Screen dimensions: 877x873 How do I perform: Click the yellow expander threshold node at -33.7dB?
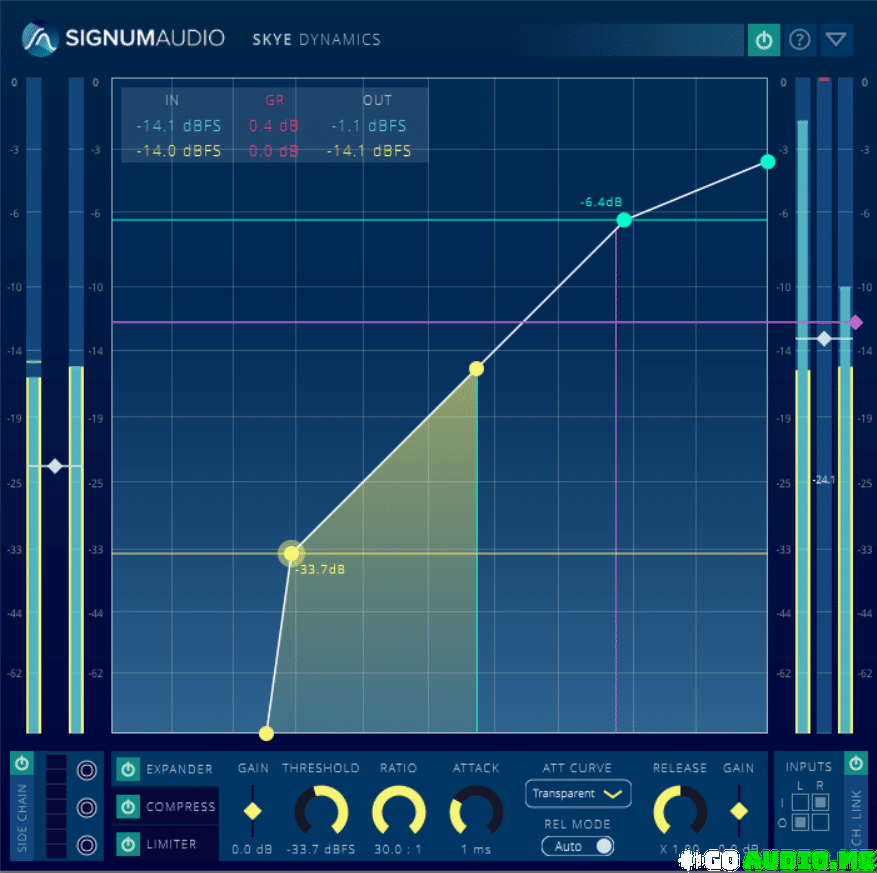coord(291,554)
